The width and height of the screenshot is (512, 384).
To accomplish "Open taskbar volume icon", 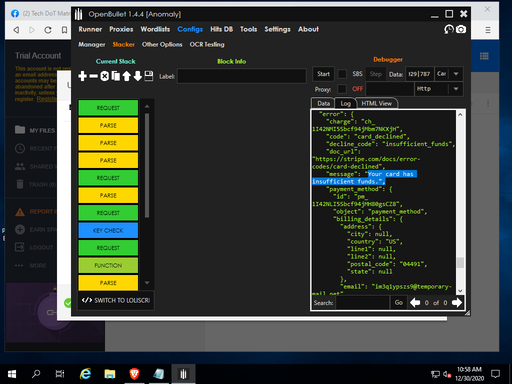I will (447, 374).
